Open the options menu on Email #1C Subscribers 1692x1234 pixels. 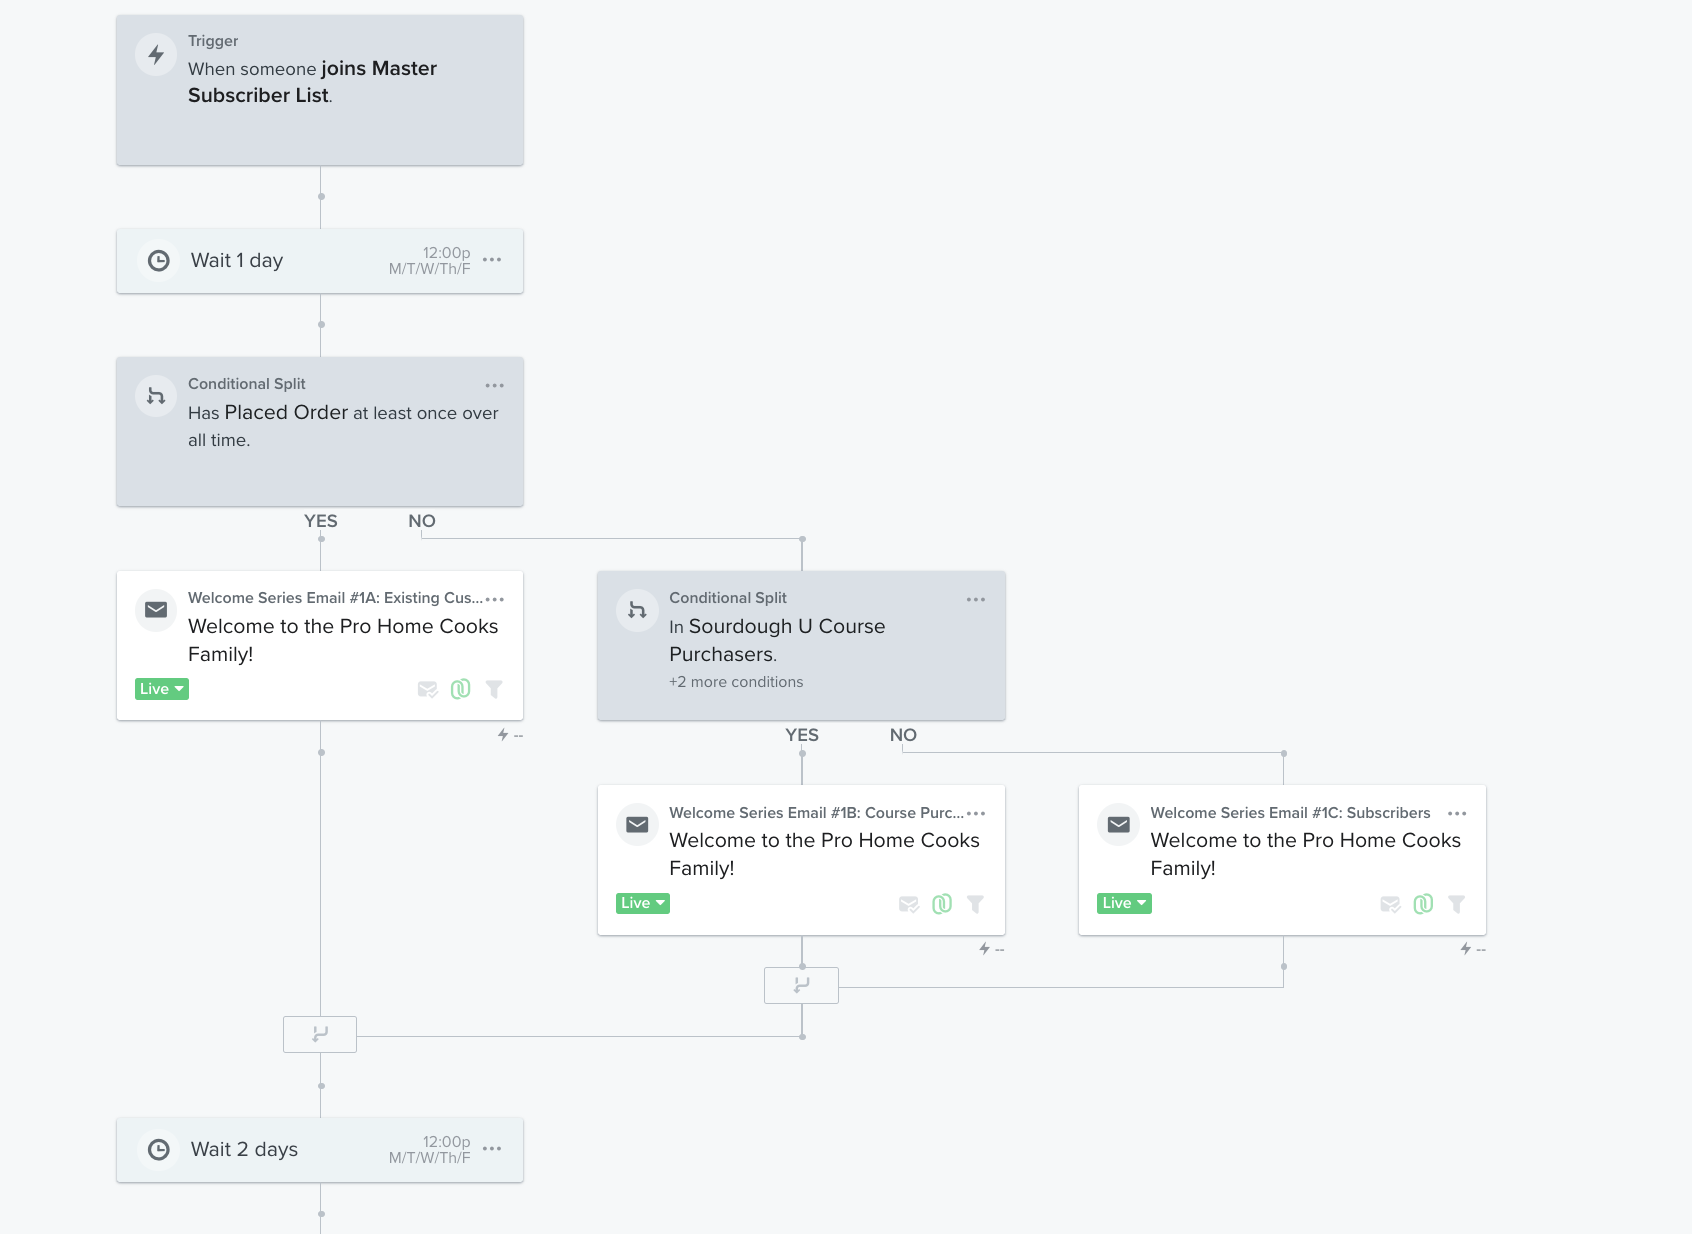coord(1457,813)
